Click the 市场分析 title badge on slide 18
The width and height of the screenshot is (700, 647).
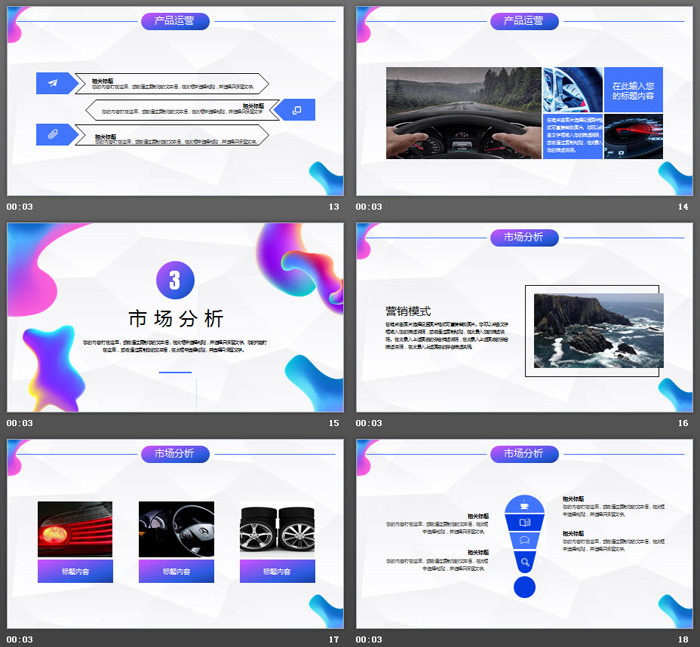coord(524,454)
